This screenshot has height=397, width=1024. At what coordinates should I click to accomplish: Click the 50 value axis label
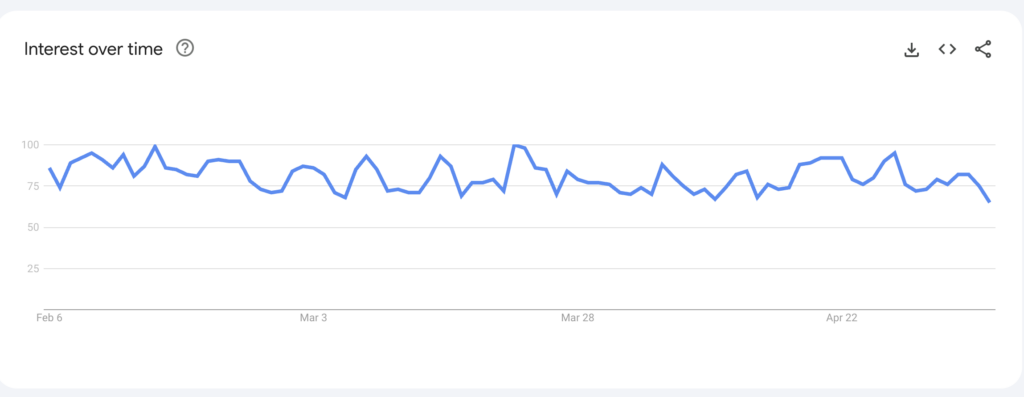pos(33,227)
